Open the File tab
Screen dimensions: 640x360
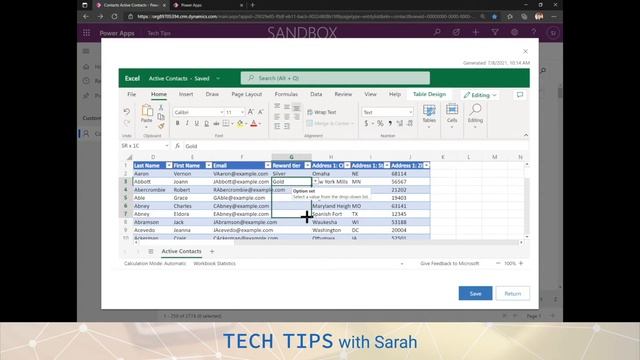pos(131,94)
